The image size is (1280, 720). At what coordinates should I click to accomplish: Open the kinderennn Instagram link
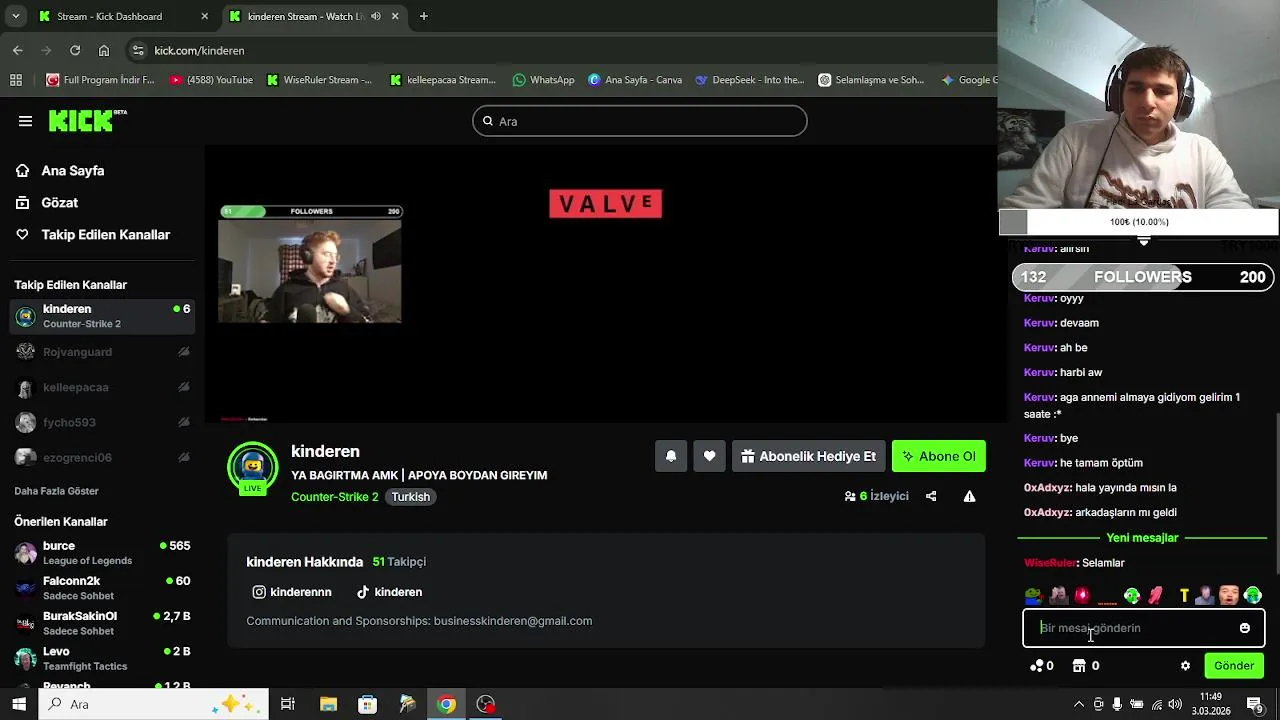pos(292,592)
